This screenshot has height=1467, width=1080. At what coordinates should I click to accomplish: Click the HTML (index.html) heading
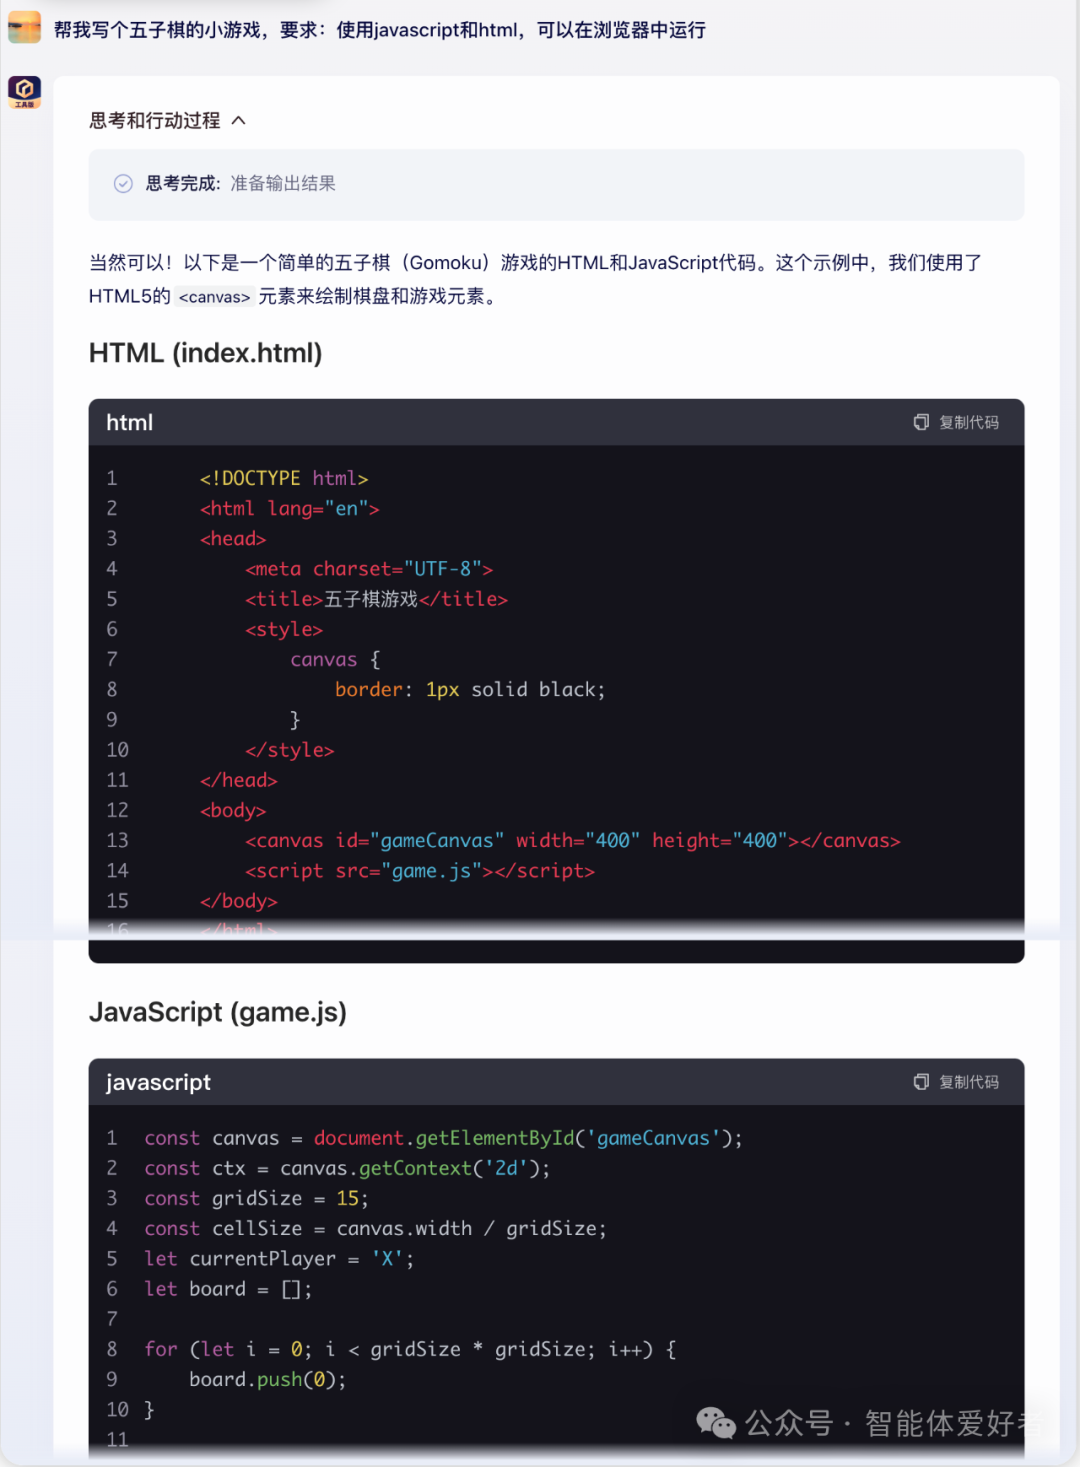[205, 353]
